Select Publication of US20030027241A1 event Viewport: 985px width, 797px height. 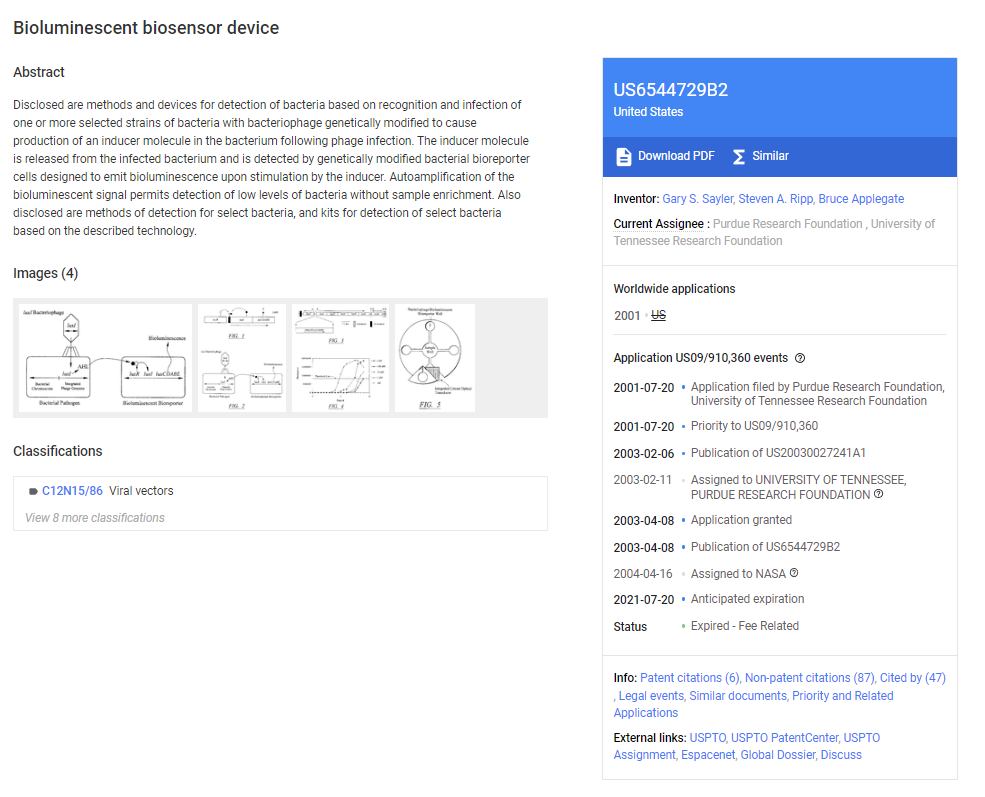pos(778,453)
